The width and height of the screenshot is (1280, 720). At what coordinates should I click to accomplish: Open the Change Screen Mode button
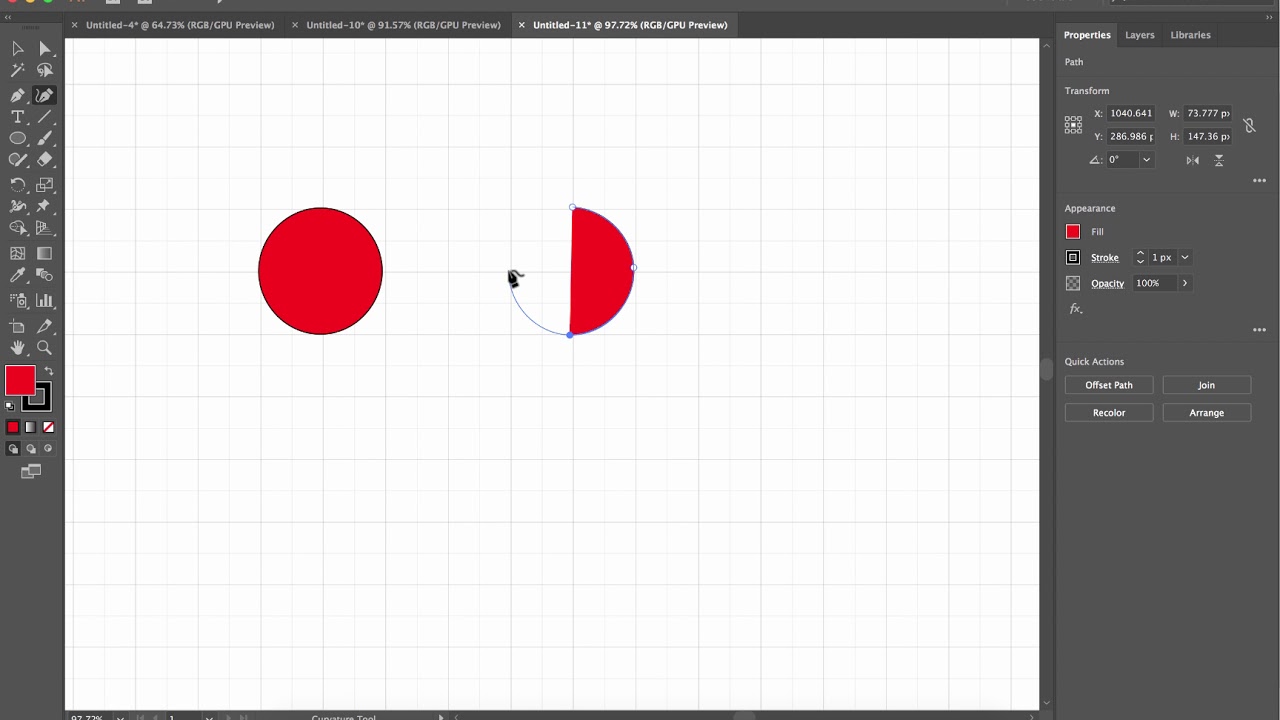tap(31, 472)
